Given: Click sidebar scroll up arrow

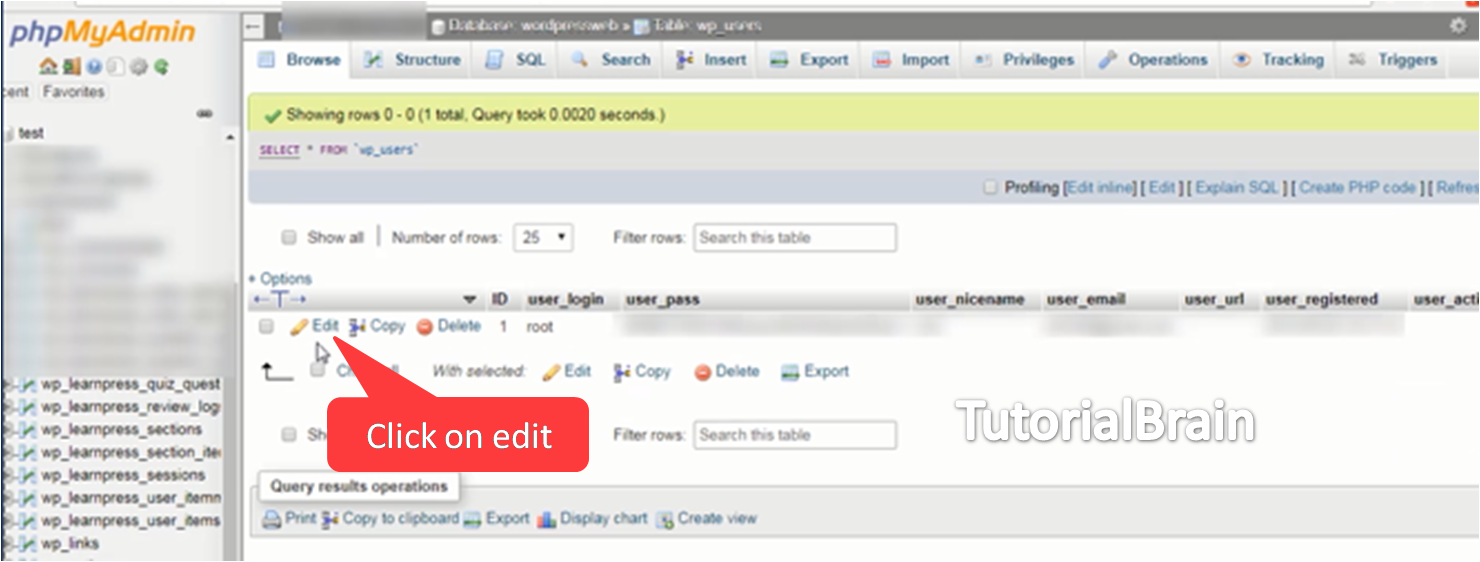Looking at the screenshot, I should coord(232,137).
